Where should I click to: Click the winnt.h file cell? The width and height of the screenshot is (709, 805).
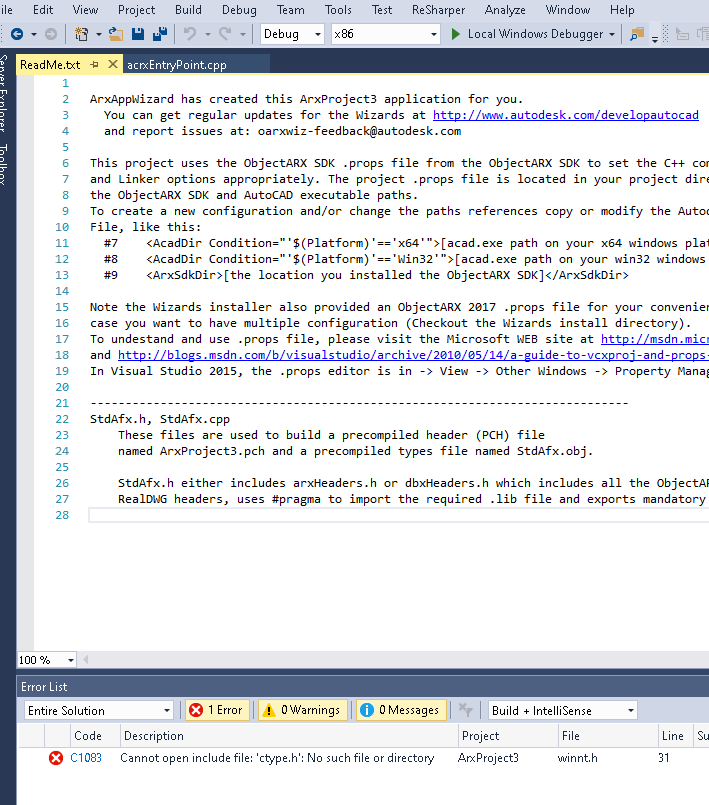(578, 758)
